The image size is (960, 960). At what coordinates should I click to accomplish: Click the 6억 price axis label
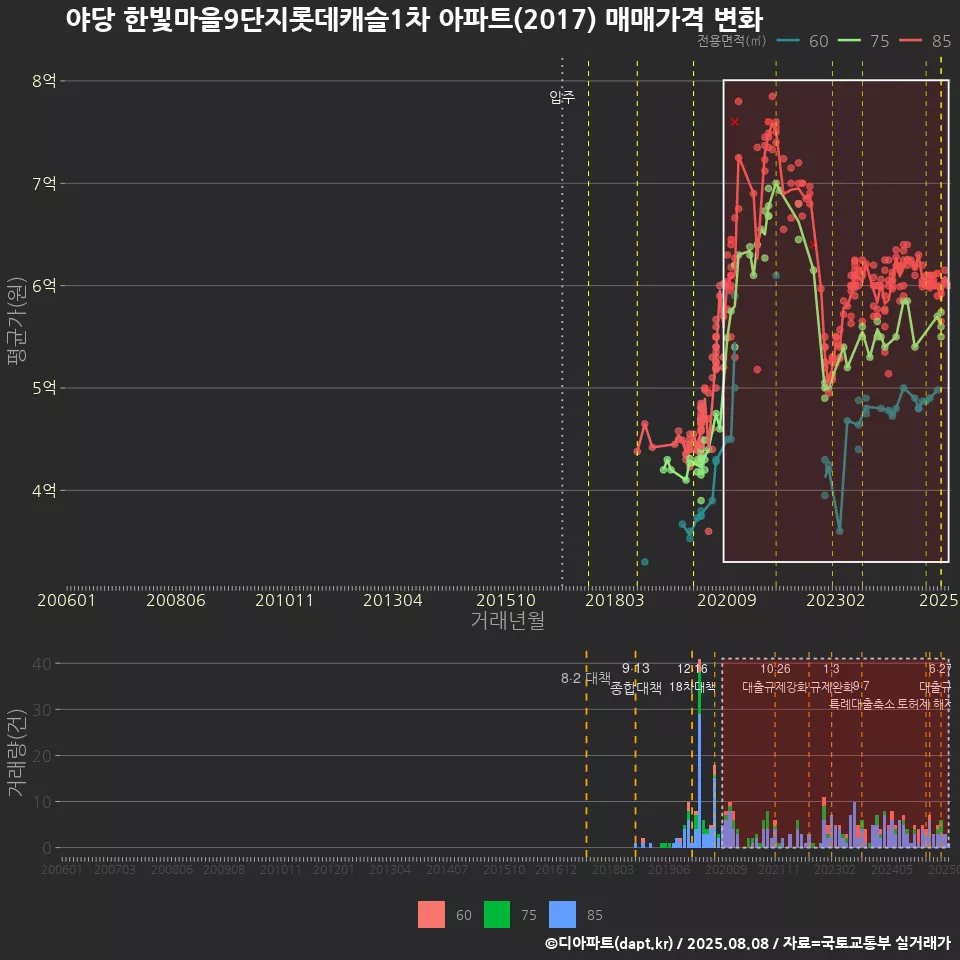pos(44,285)
